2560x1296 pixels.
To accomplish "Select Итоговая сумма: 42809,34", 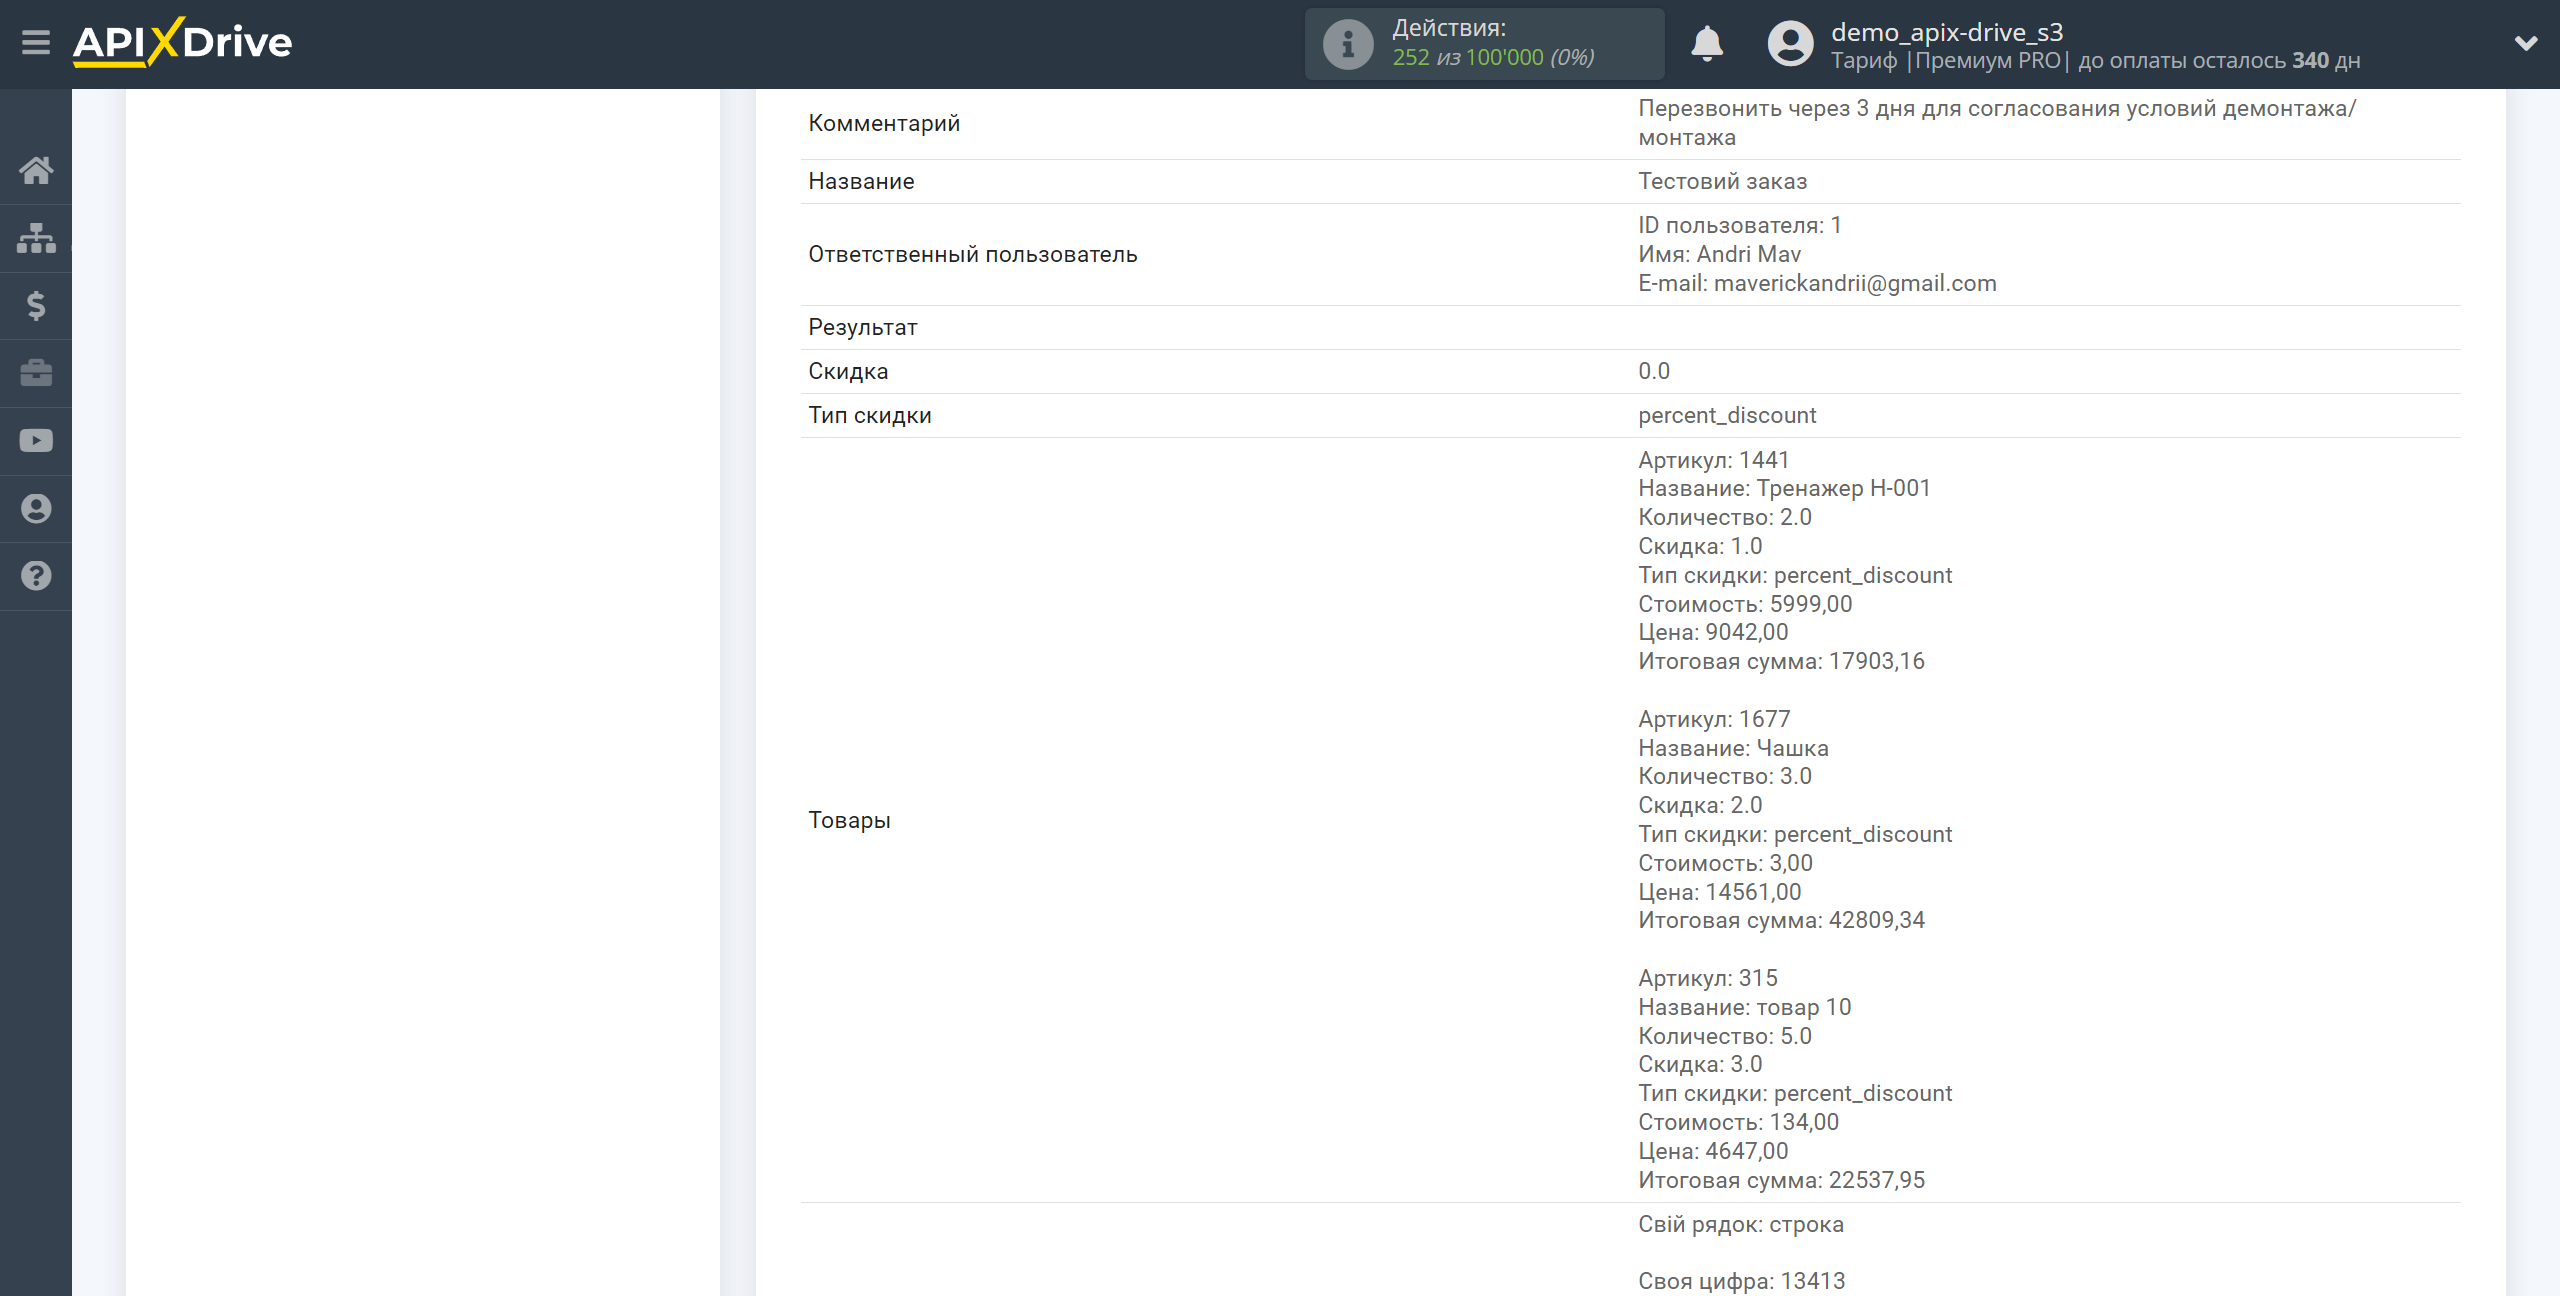I will click(1781, 920).
